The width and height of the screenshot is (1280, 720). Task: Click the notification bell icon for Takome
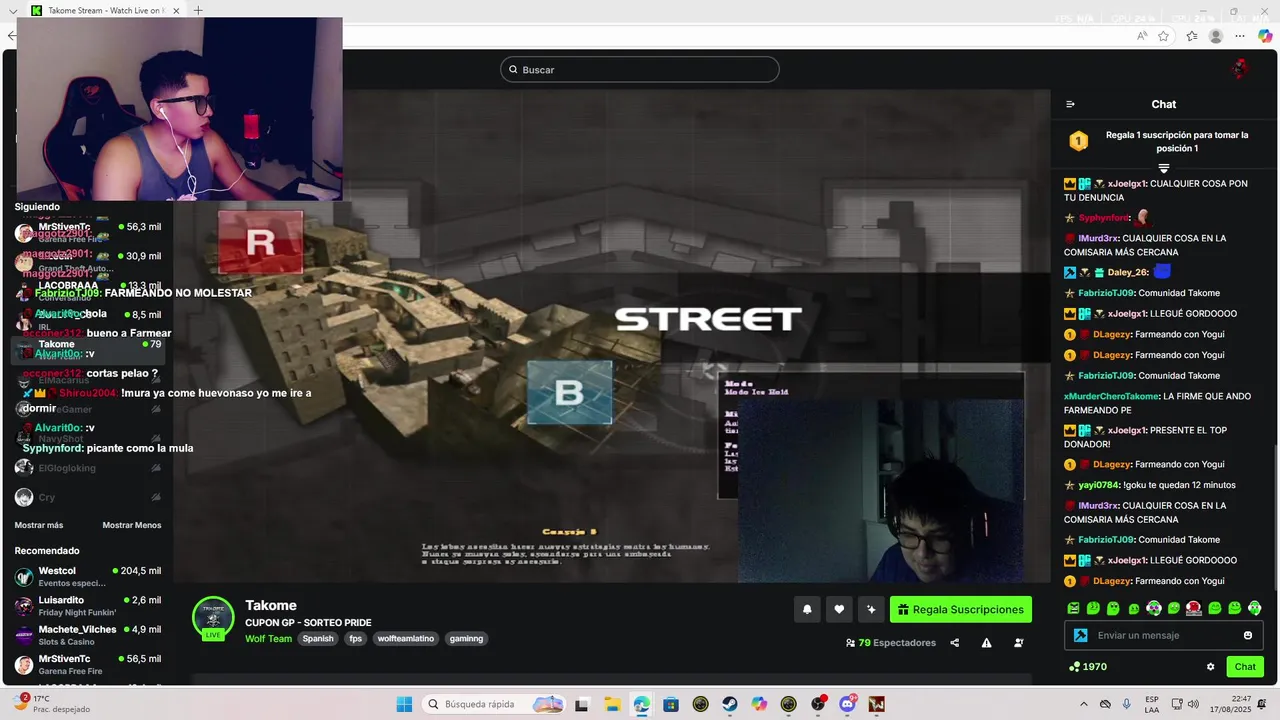807,610
